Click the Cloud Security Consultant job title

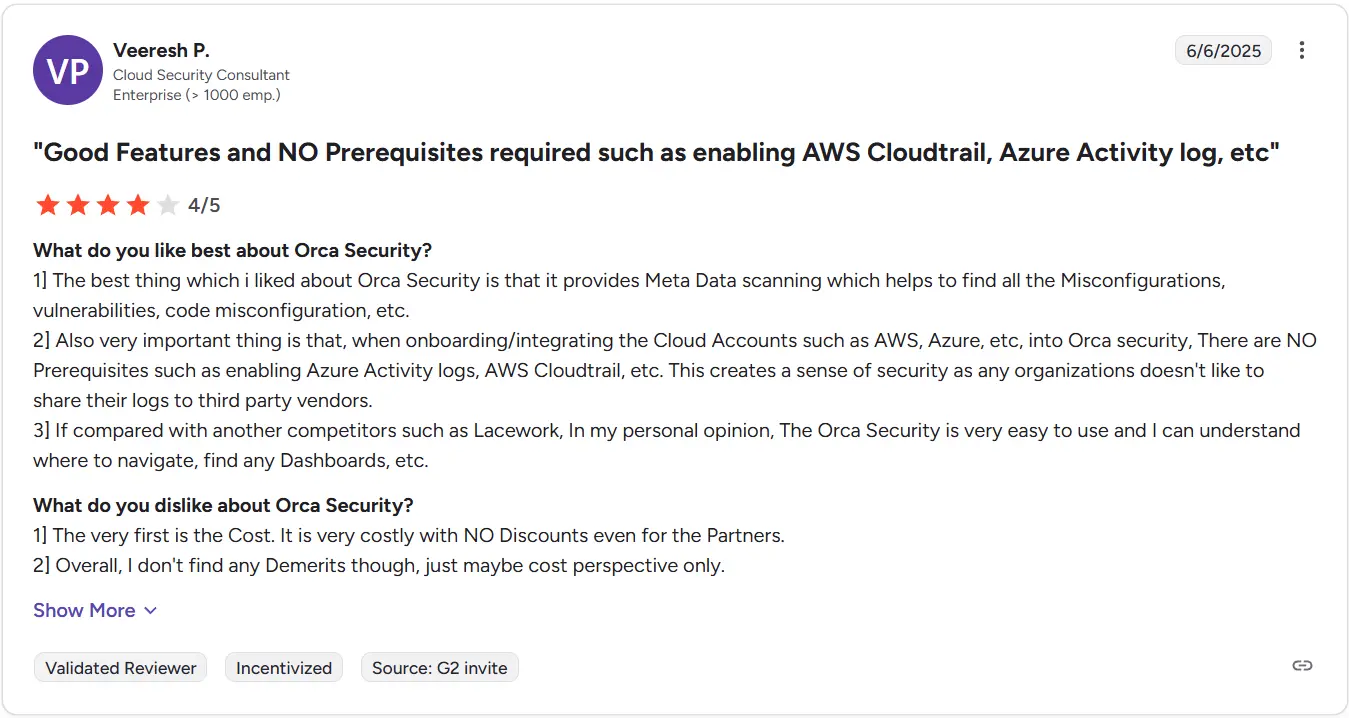point(201,75)
